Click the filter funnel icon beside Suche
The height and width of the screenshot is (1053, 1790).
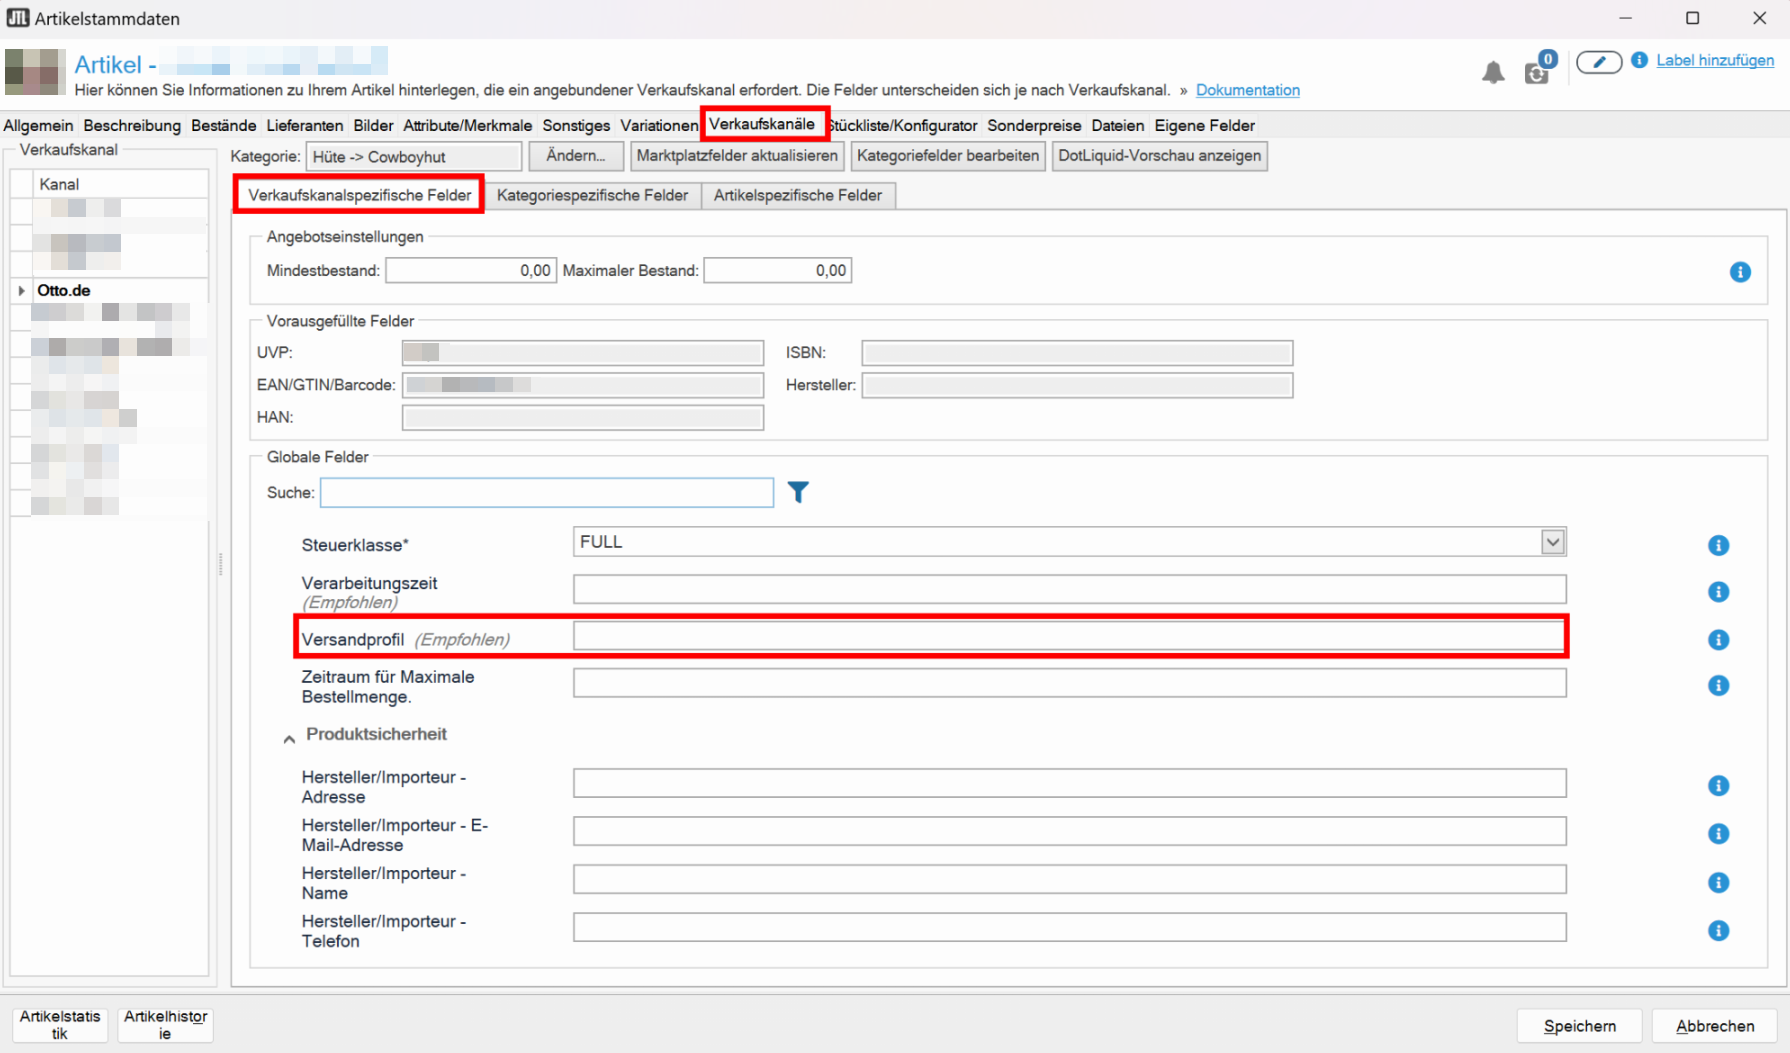[x=798, y=492]
